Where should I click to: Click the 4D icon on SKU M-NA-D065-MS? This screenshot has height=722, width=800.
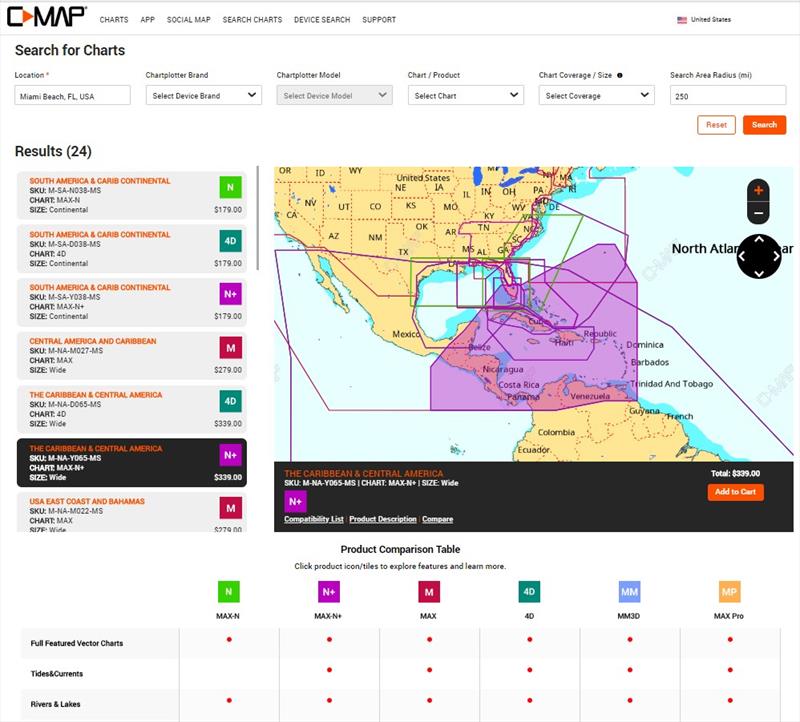pos(230,401)
